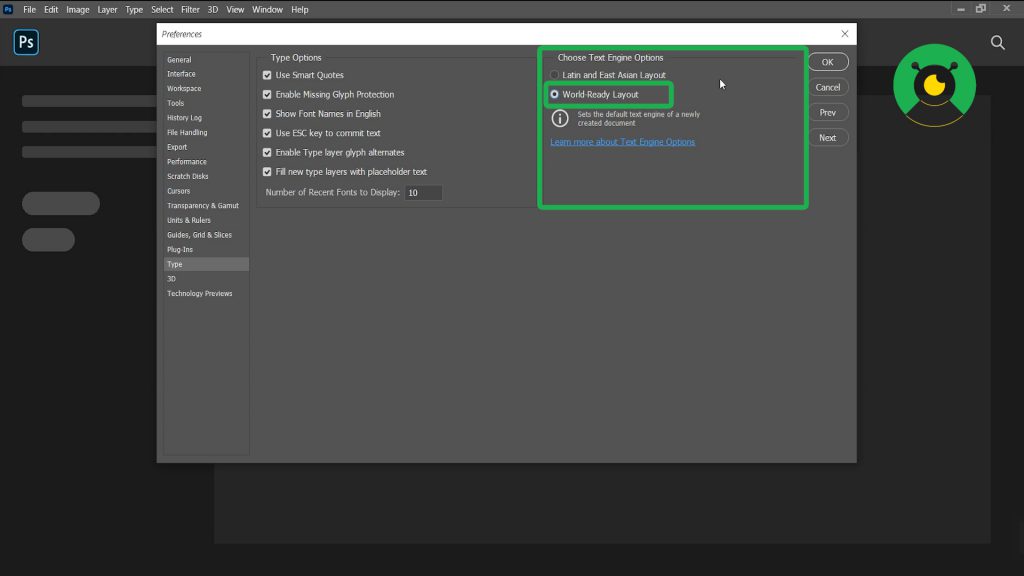Select Latin and East Asian Layout option
The width and height of the screenshot is (1024, 576).
555,75
